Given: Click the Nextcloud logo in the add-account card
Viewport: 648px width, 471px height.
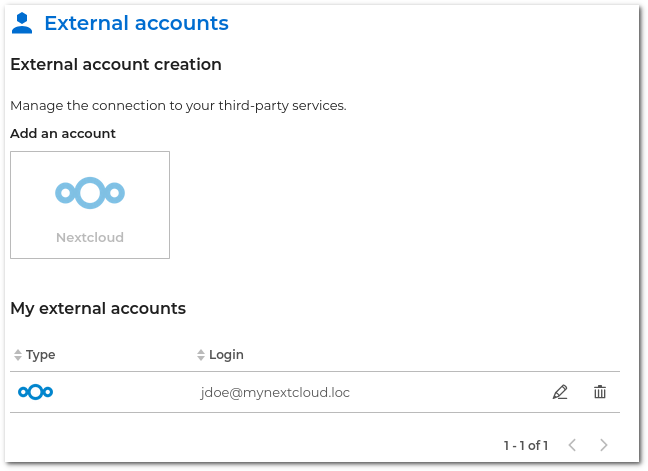Looking at the screenshot, I should click(x=90, y=192).
